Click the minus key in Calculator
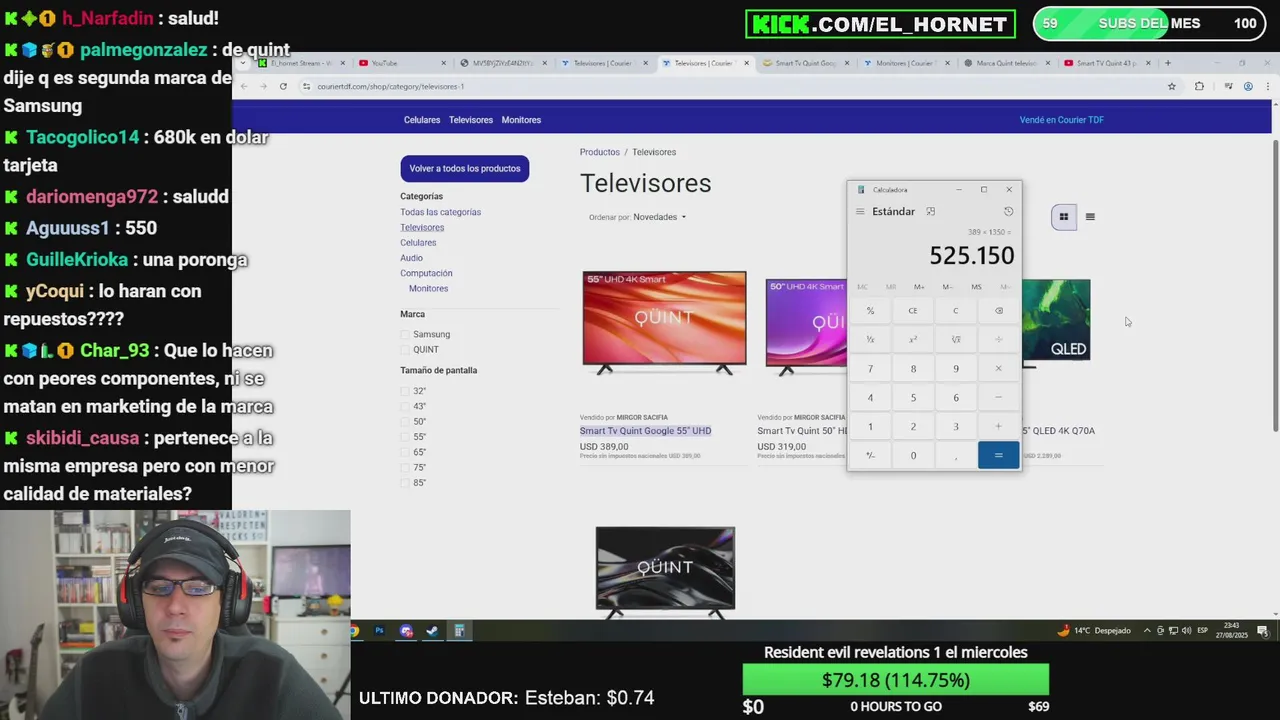 (x=998, y=398)
